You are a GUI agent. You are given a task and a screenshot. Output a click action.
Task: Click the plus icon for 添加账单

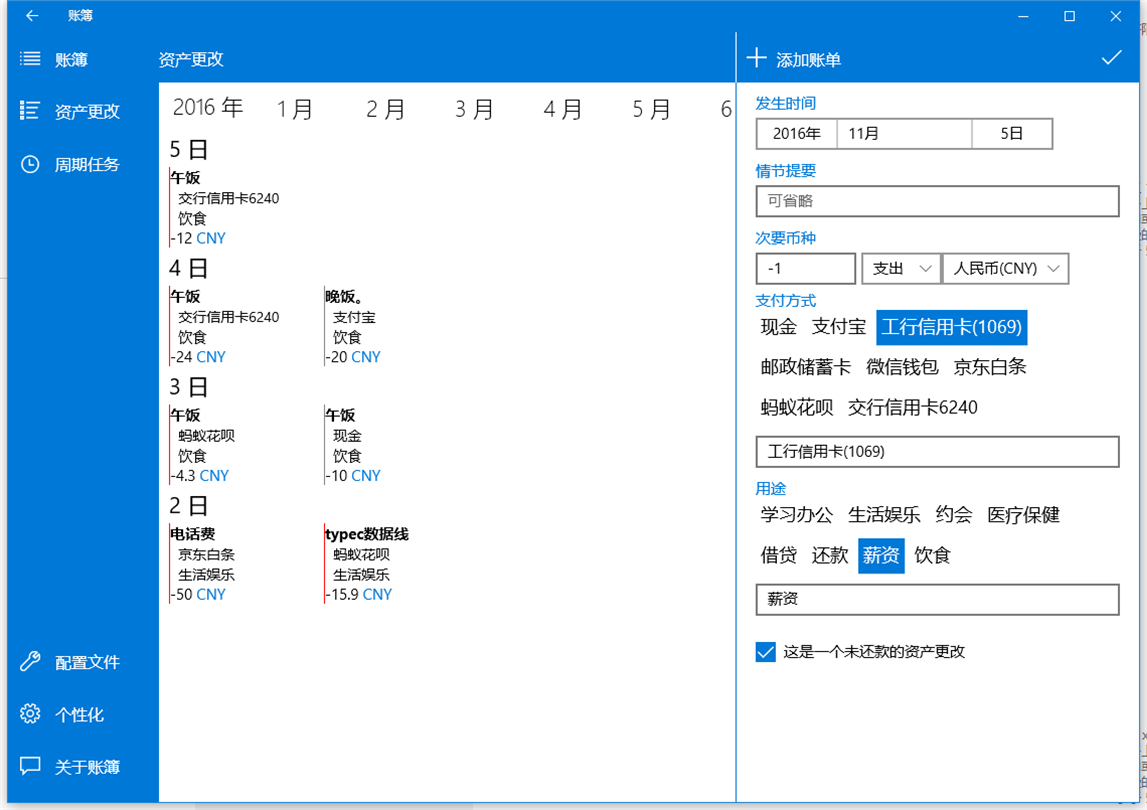click(x=756, y=58)
